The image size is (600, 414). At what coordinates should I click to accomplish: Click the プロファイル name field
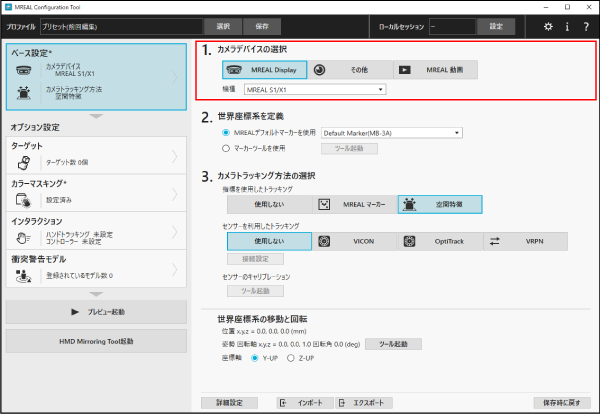121,27
